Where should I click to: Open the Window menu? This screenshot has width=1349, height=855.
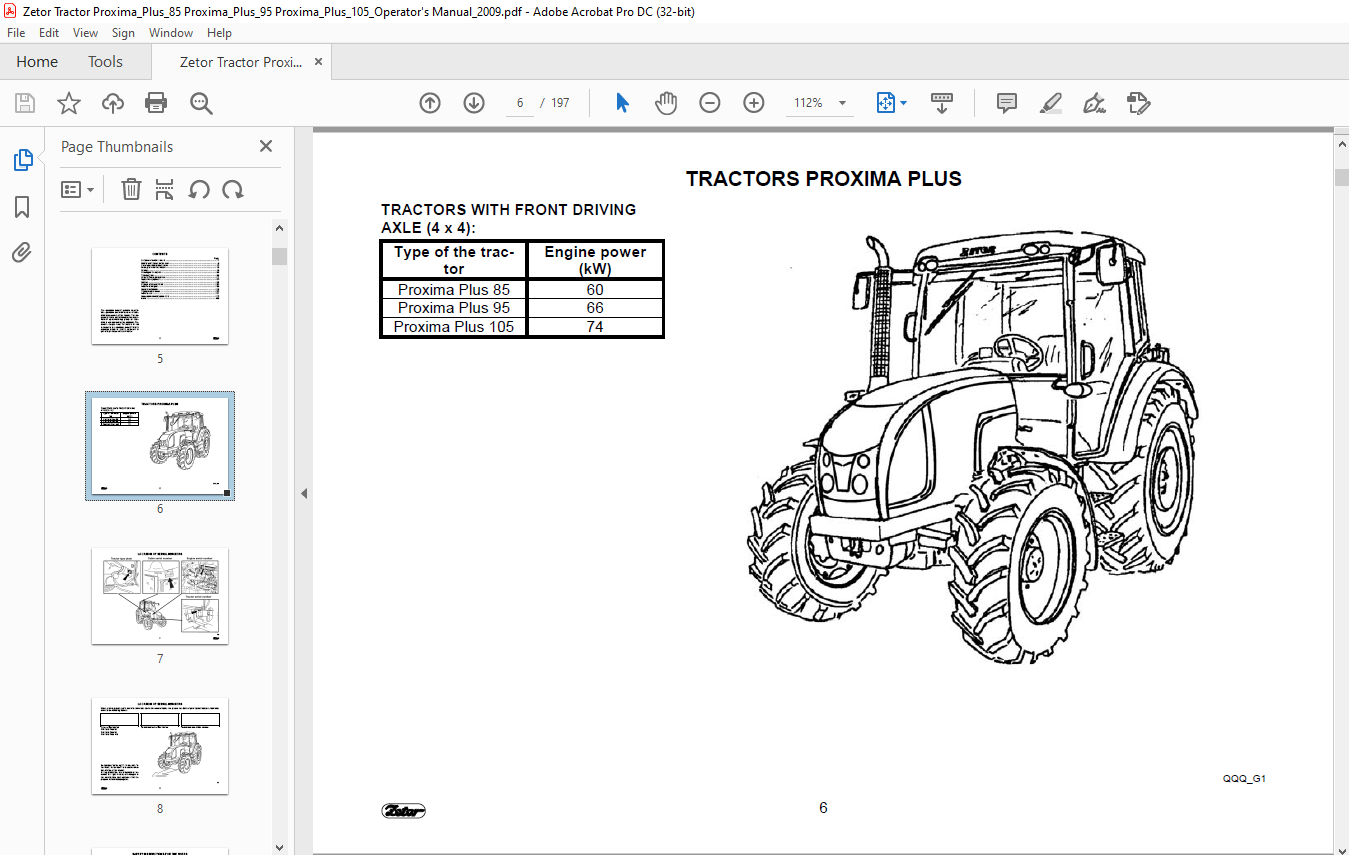click(171, 33)
